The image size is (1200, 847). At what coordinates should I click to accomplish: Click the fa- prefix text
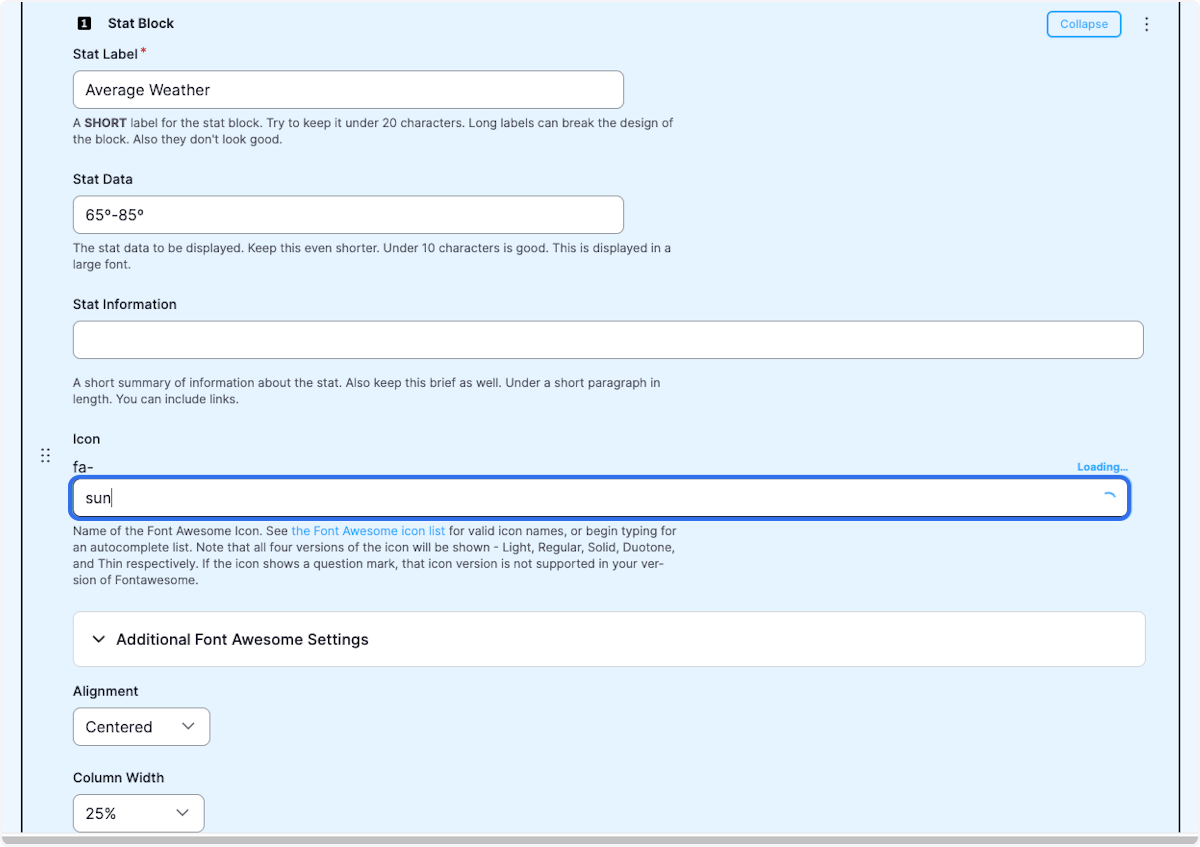click(x=83, y=466)
